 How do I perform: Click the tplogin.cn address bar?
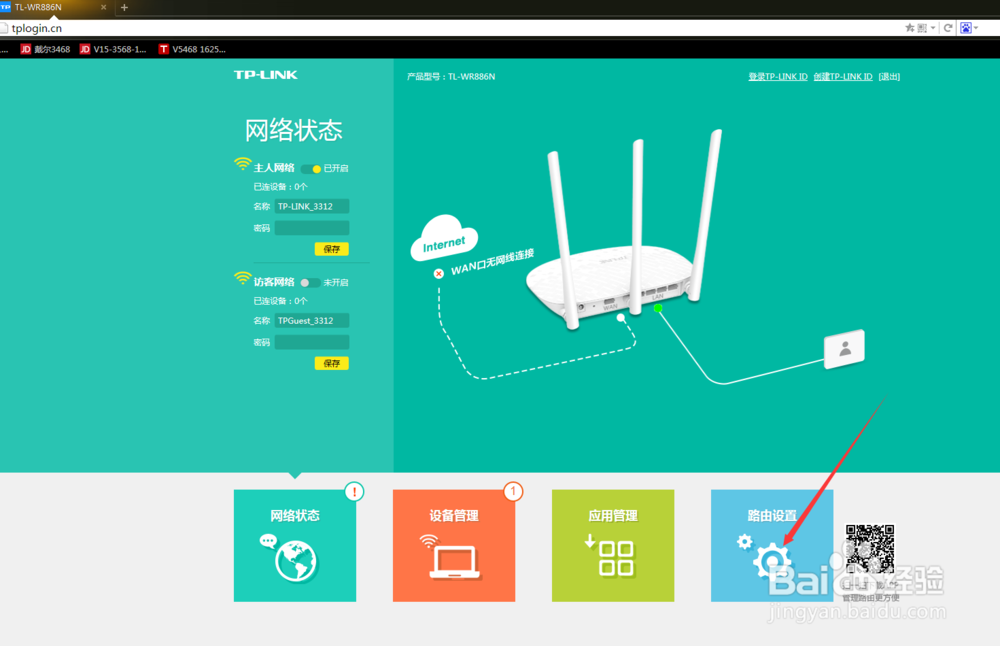tap(446, 28)
